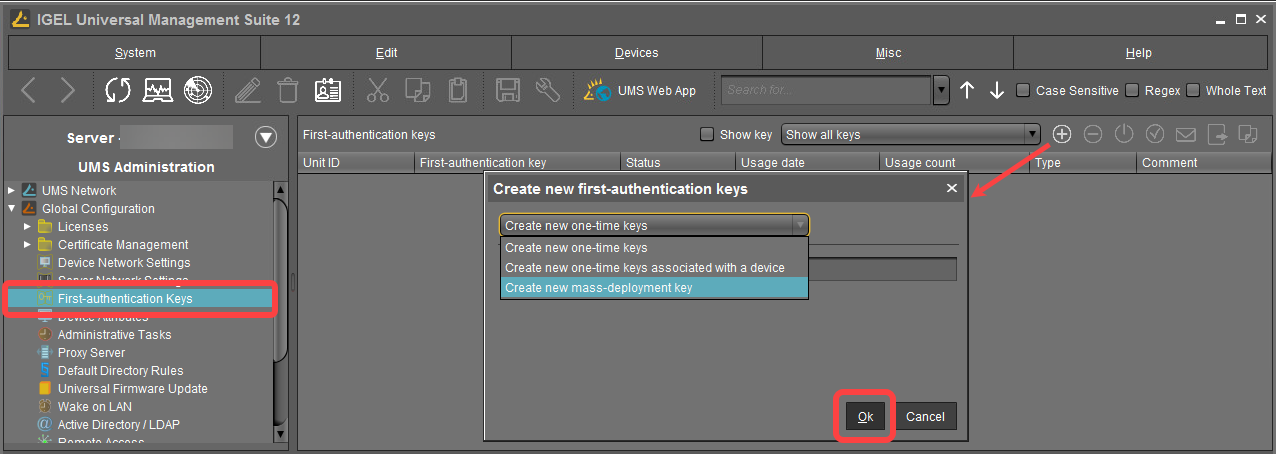Click the trash delete icon in toolbar

pyautogui.click(x=288, y=90)
